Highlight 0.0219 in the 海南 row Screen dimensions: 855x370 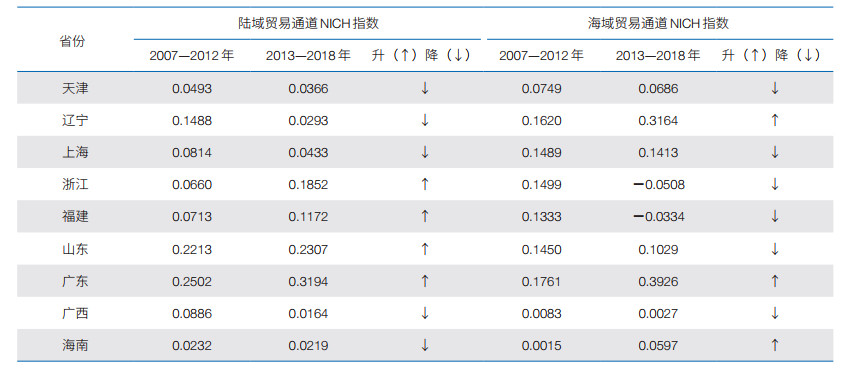[309, 346]
